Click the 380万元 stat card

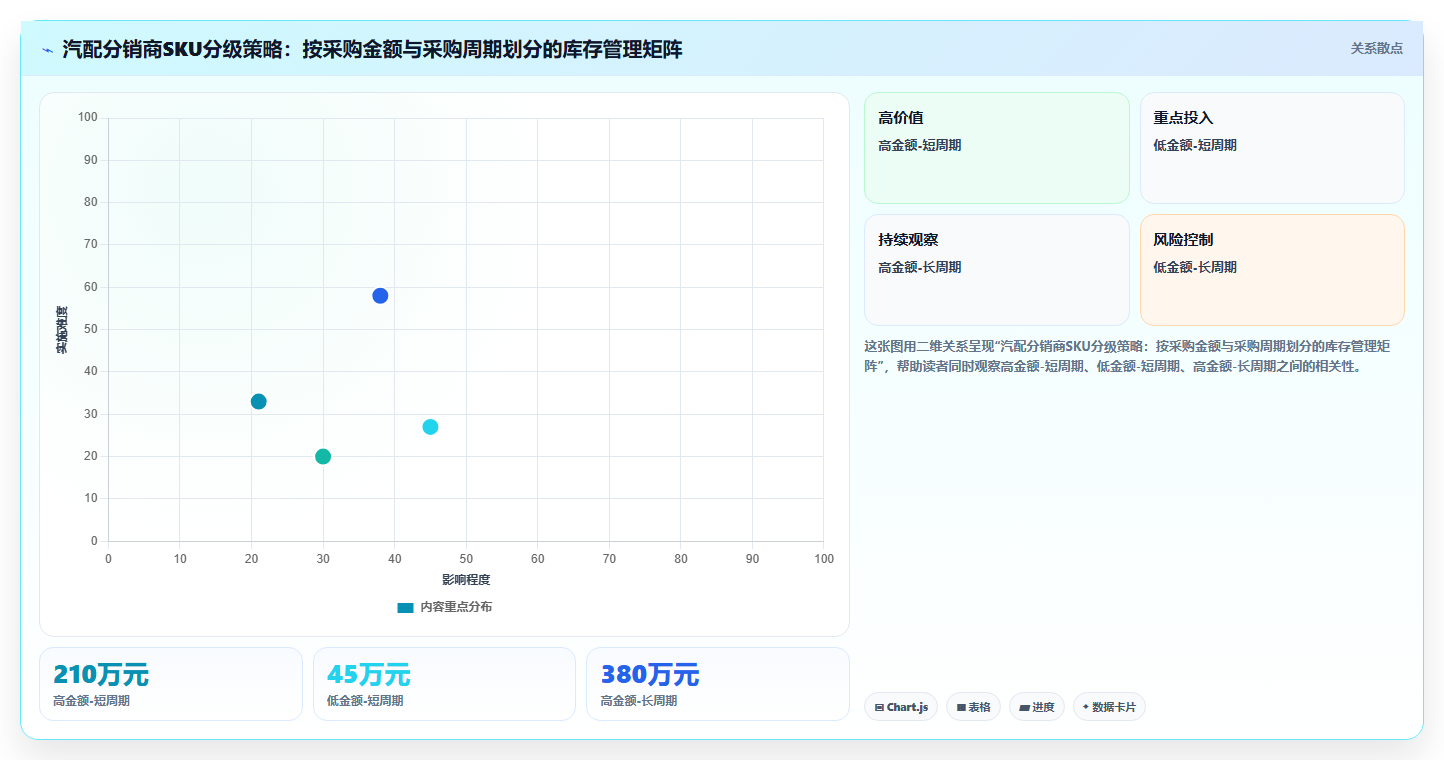[x=718, y=684]
